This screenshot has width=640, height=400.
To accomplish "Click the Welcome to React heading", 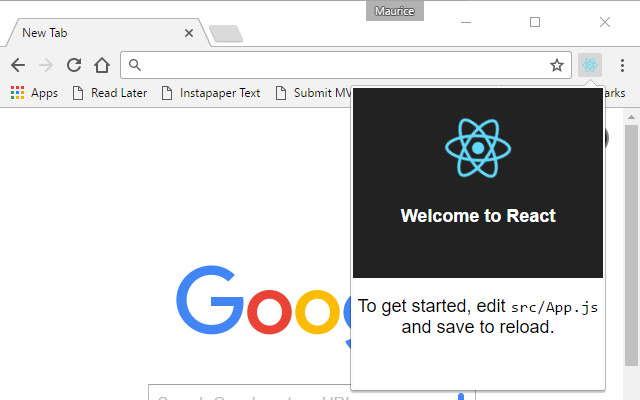I will pyautogui.click(x=478, y=216).
